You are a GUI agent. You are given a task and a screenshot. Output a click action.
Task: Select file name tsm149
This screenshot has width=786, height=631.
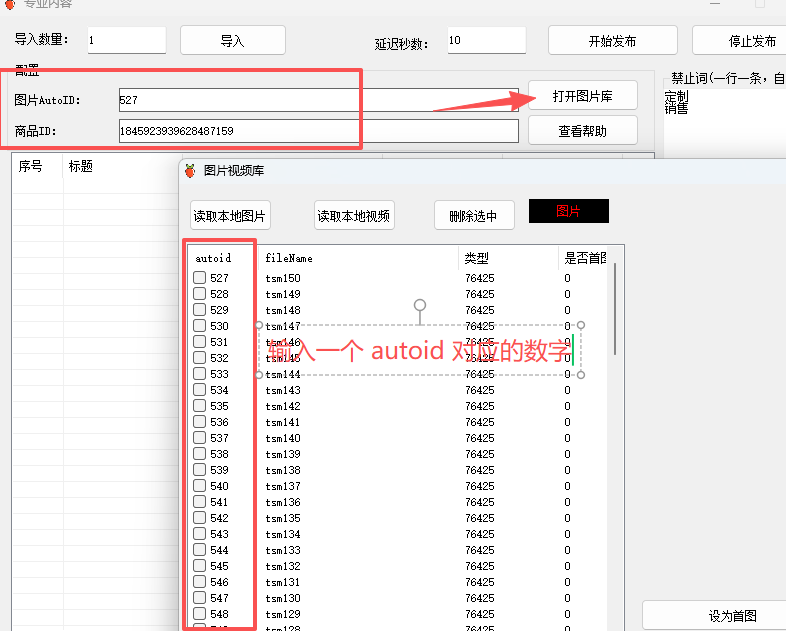(283, 294)
